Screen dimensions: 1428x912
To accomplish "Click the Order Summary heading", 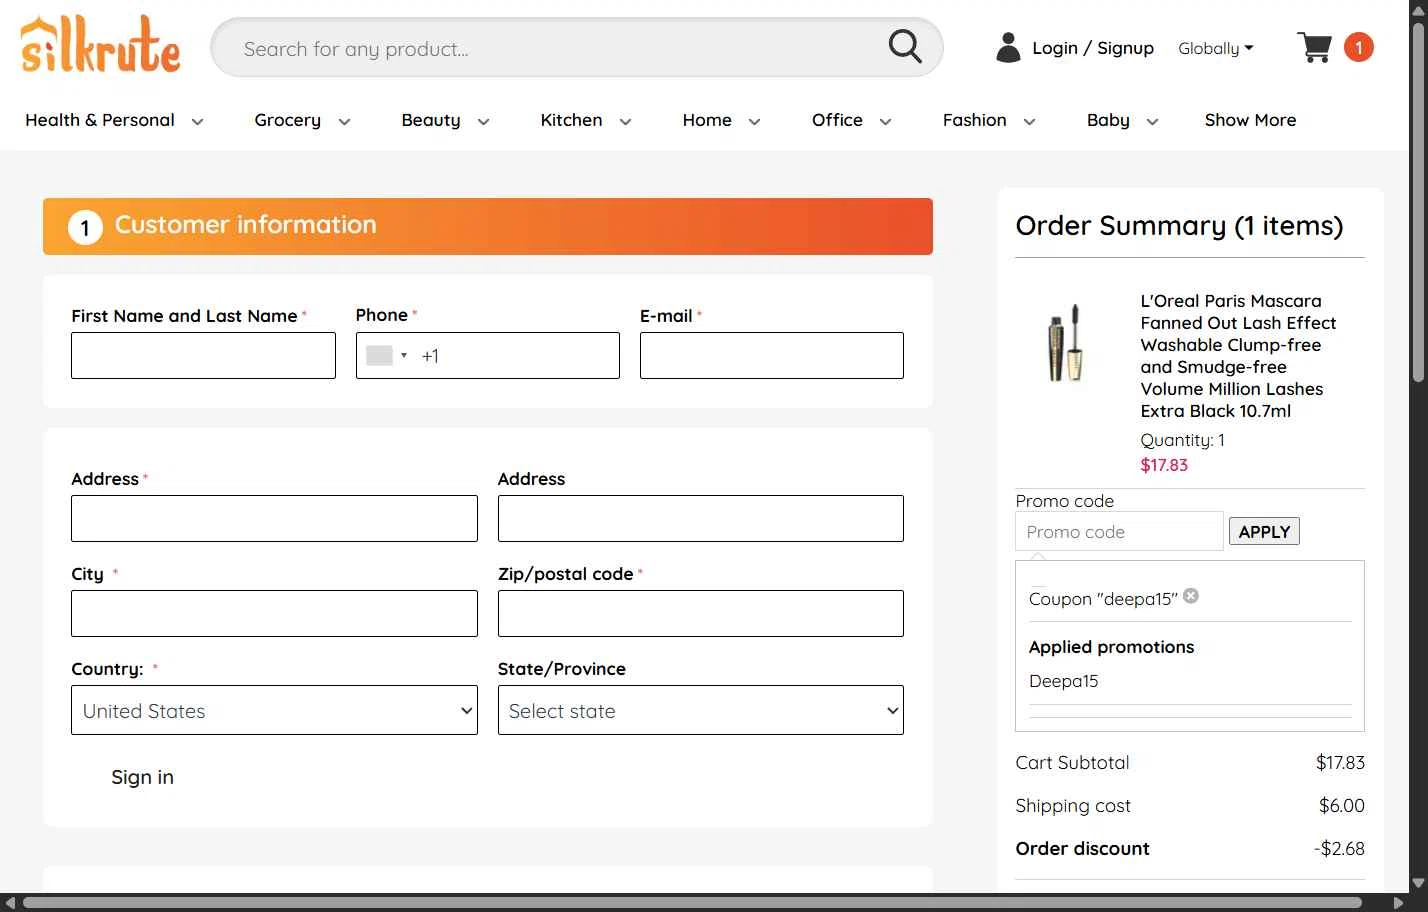I will (x=1179, y=226).
